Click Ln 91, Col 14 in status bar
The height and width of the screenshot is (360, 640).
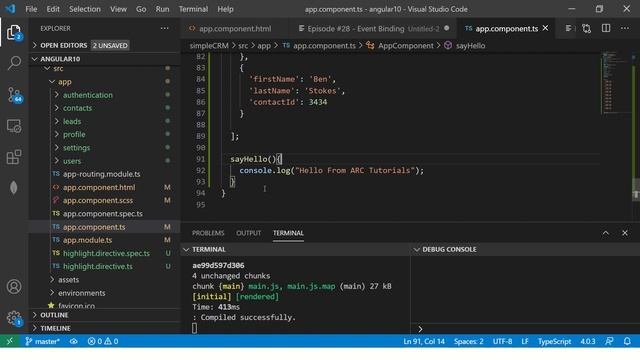coord(424,341)
